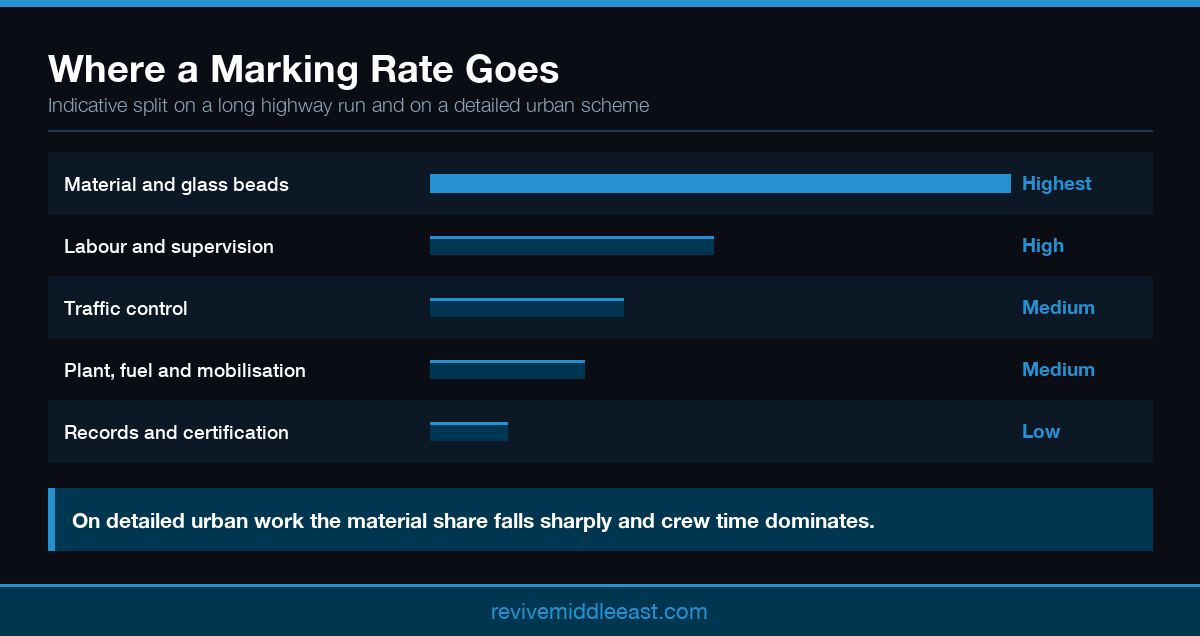Image resolution: width=1200 pixels, height=636 pixels.
Task: Open the revivemiddleeast.com link
Action: 599,611
